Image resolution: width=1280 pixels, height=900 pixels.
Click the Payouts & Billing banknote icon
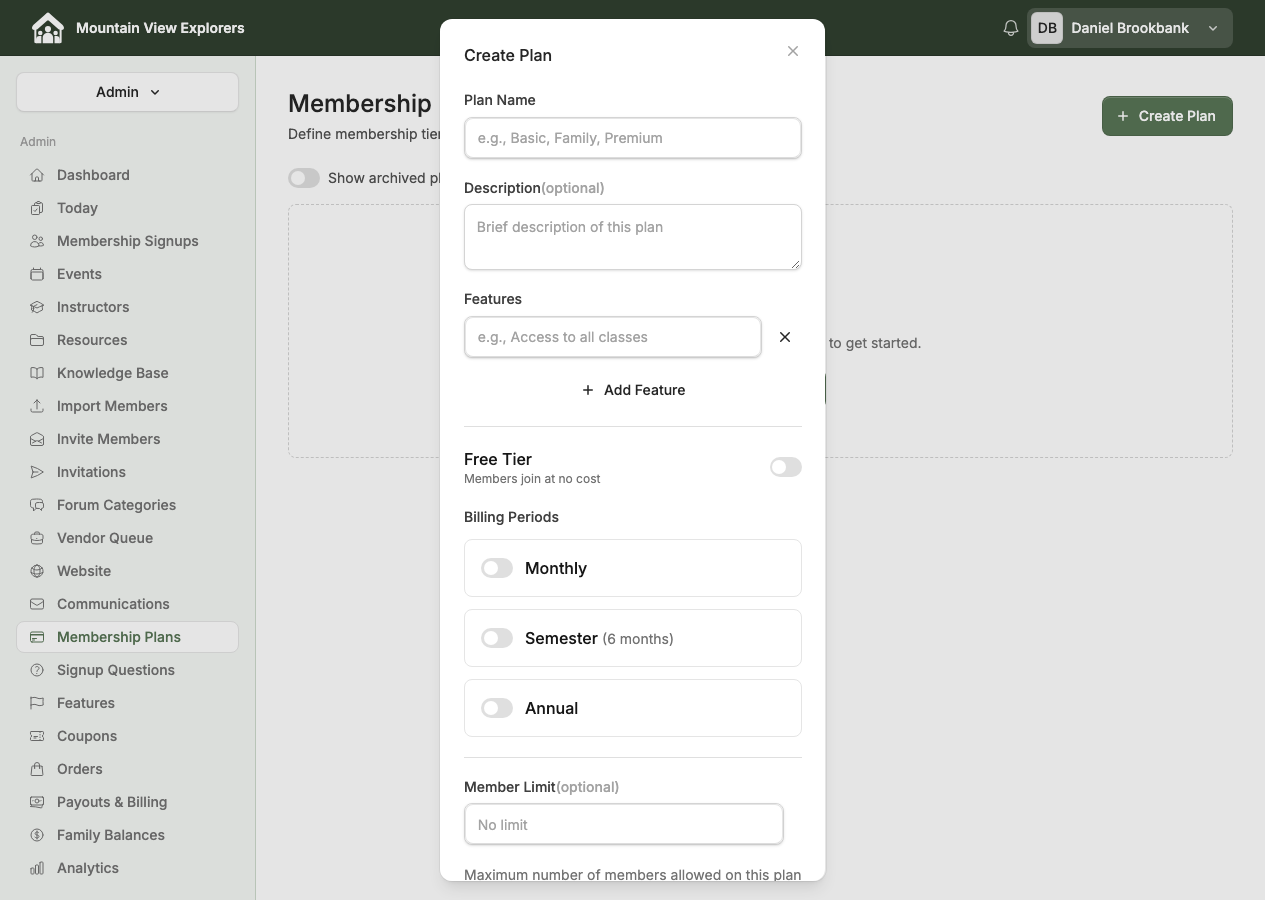(x=37, y=802)
